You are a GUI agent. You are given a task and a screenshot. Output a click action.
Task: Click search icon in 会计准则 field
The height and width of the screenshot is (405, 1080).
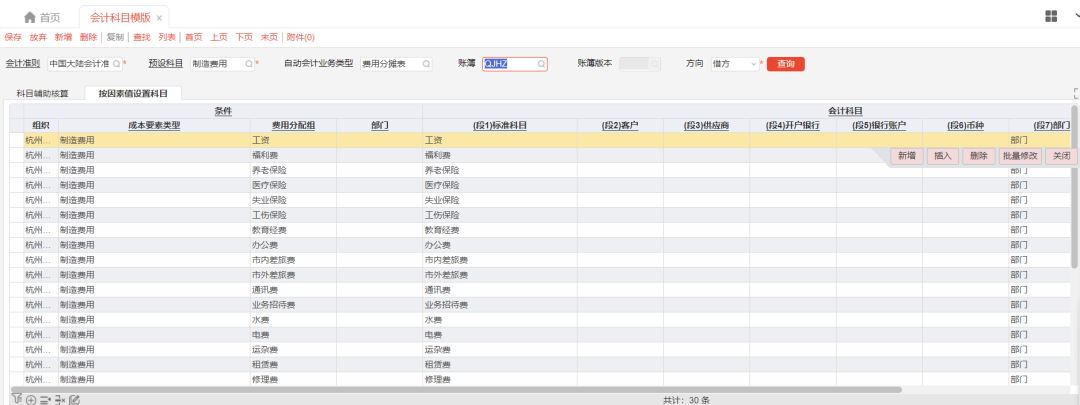(116, 64)
